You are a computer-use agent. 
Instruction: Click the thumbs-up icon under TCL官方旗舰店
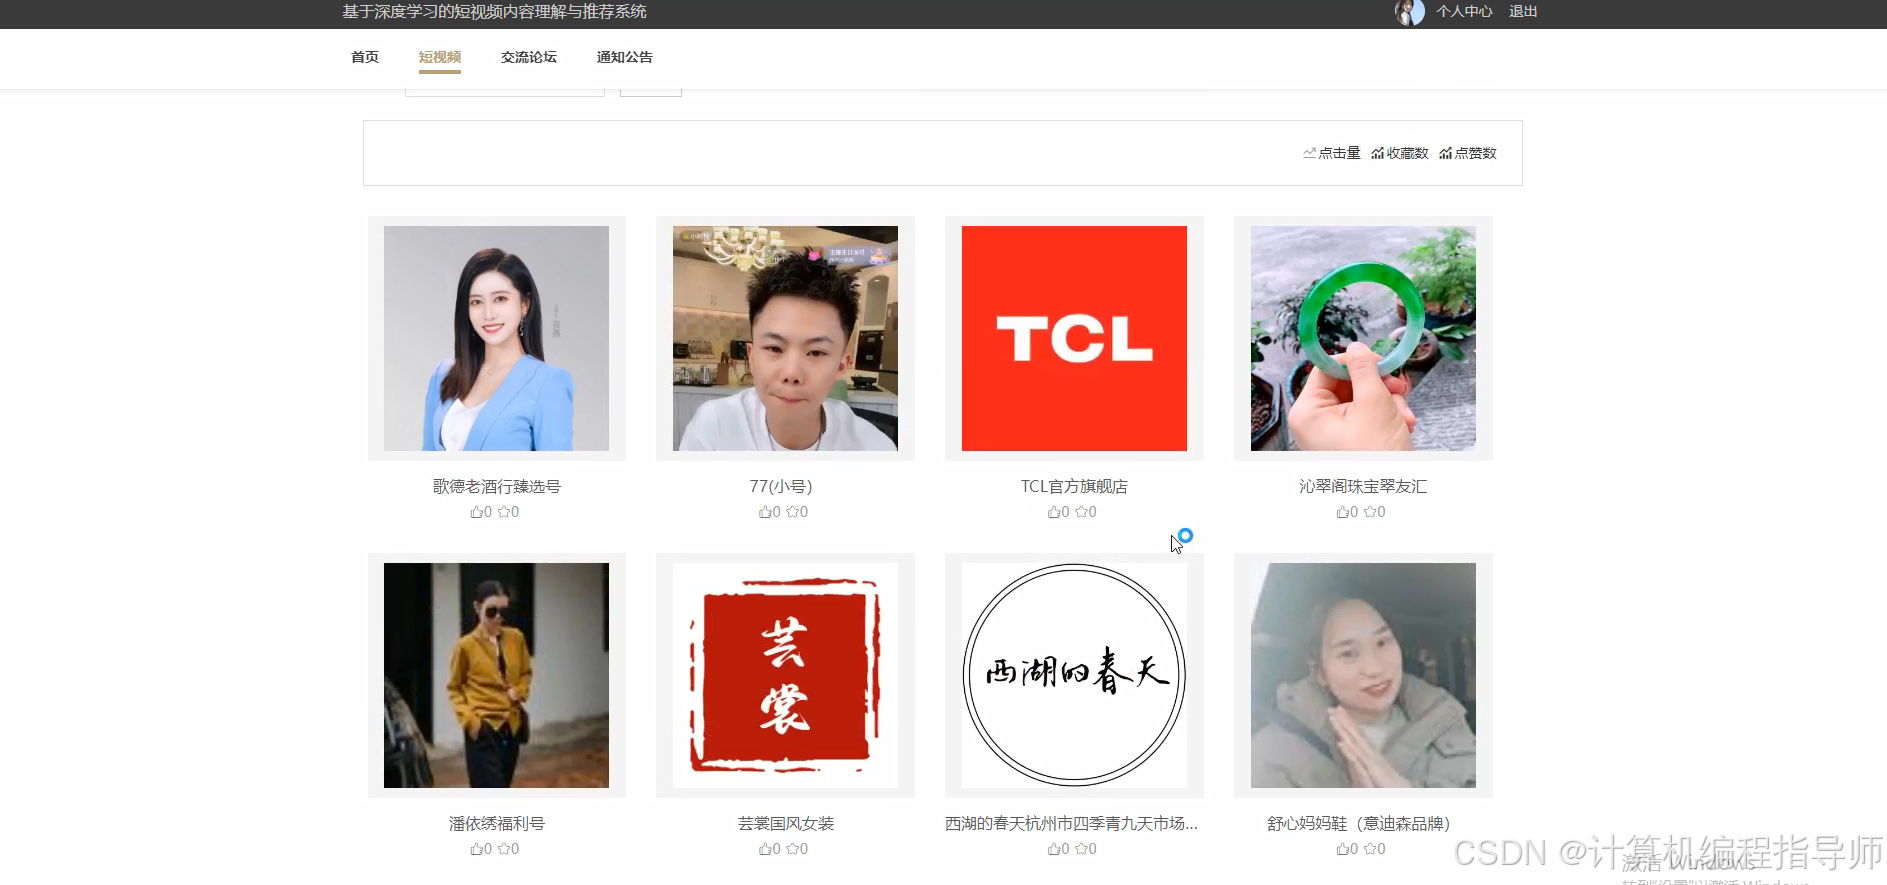coord(1055,512)
